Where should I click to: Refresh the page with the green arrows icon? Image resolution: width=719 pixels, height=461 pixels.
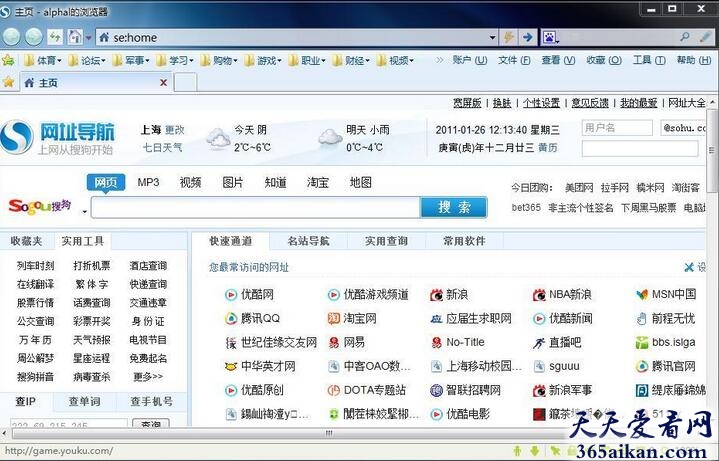(x=55, y=37)
